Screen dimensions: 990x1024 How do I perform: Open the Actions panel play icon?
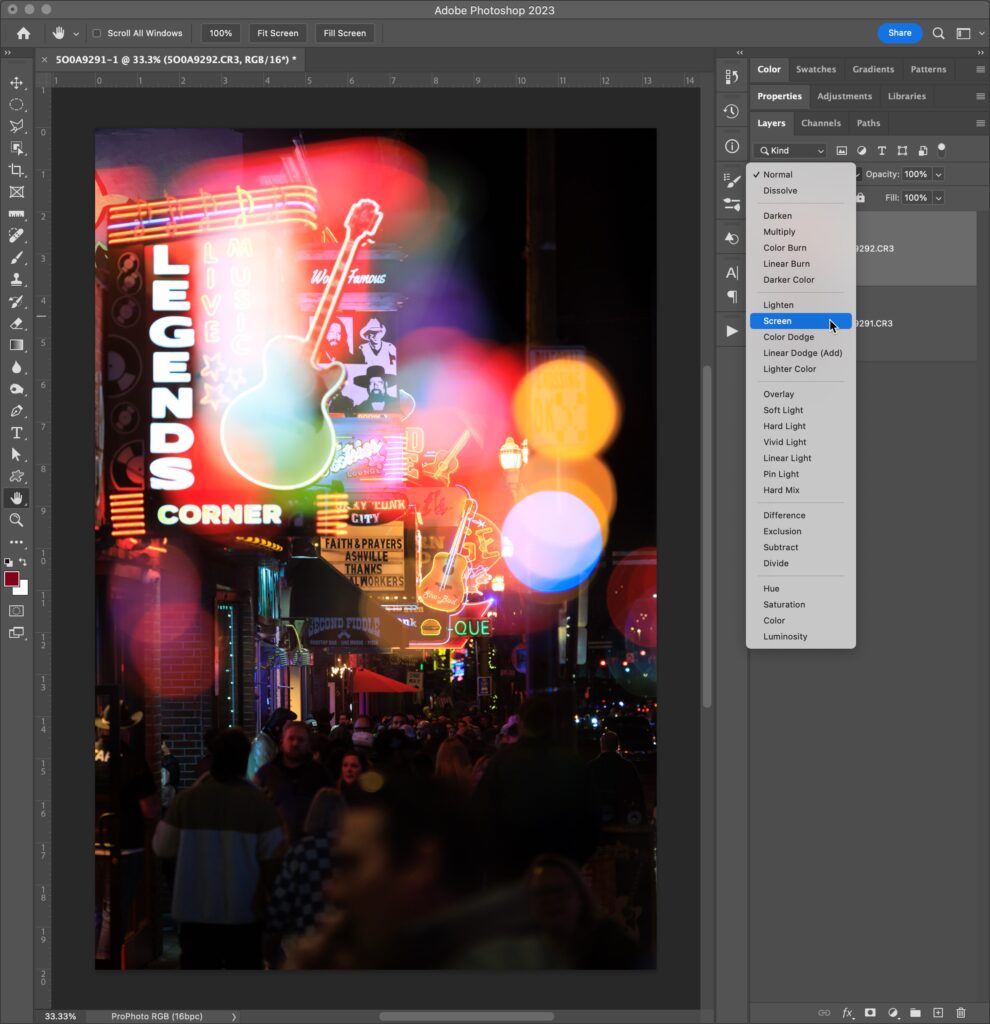tap(731, 331)
